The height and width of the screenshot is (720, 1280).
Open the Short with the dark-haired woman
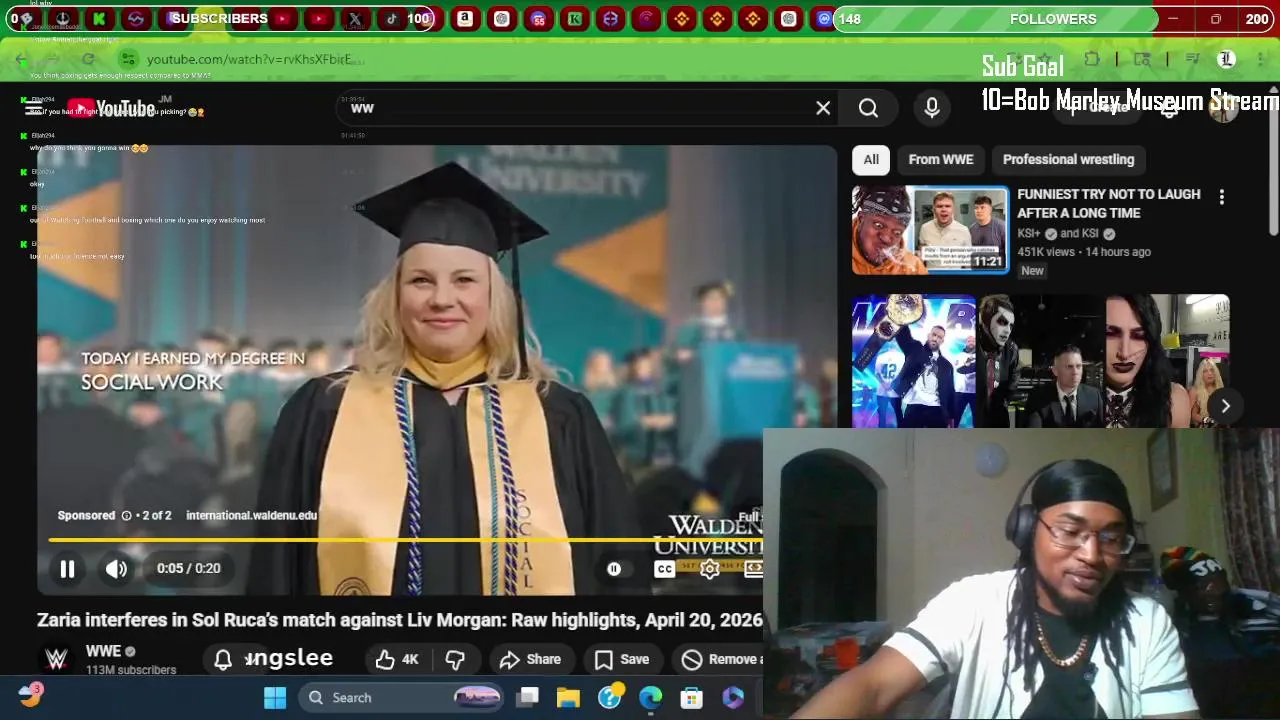click(1167, 361)
